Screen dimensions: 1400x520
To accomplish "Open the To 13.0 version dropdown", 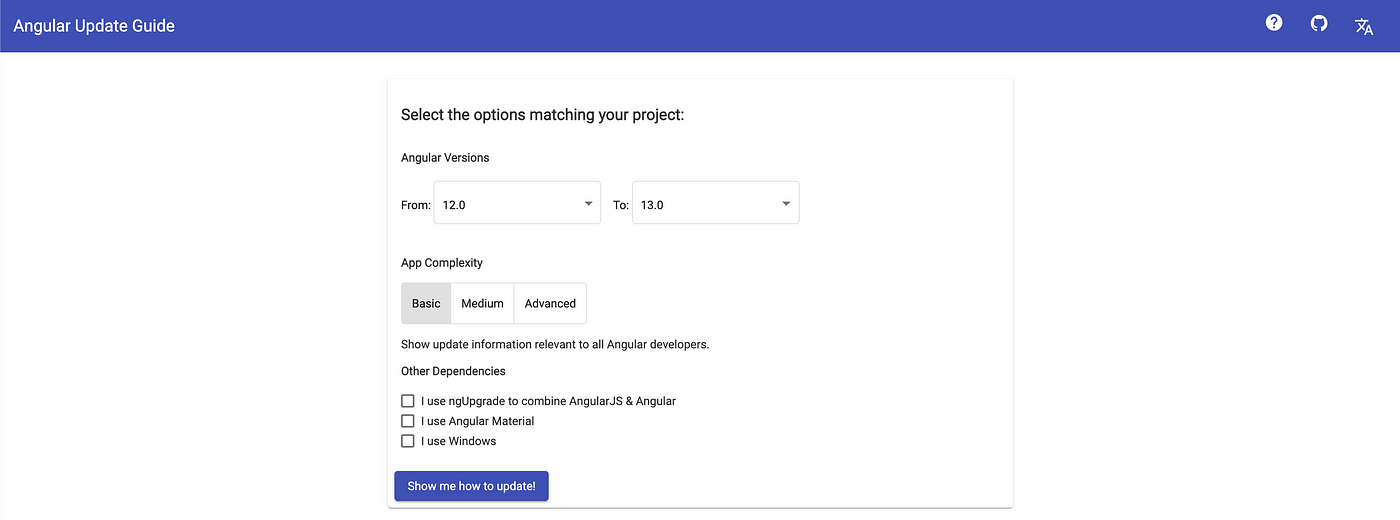I will click(x=716, y=203).
